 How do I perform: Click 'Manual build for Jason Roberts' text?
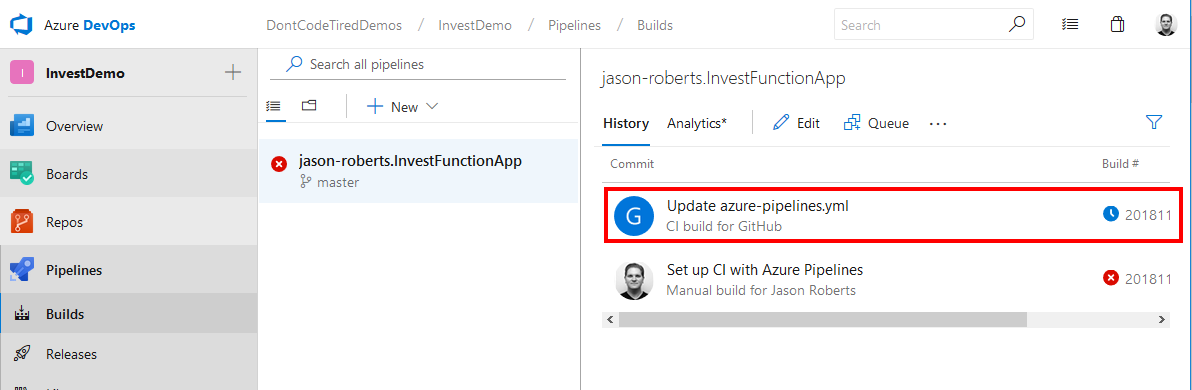761,290
